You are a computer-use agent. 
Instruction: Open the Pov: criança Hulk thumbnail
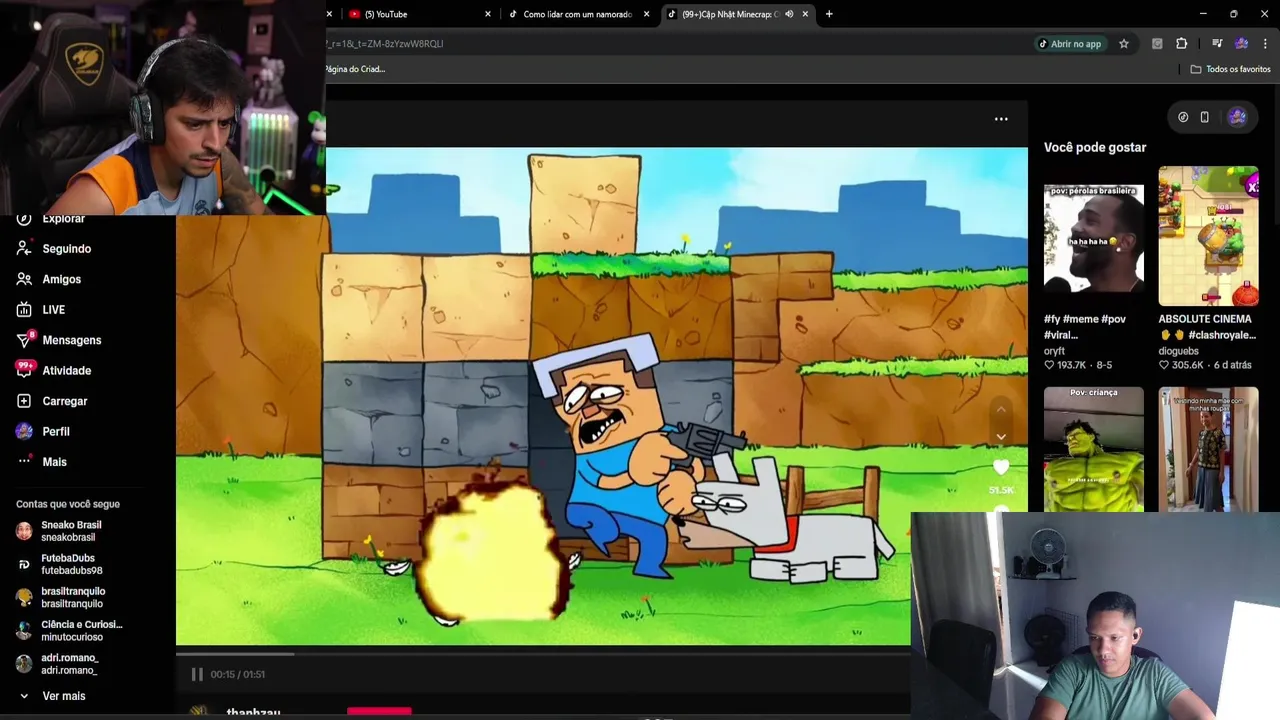click(1094, 449)
